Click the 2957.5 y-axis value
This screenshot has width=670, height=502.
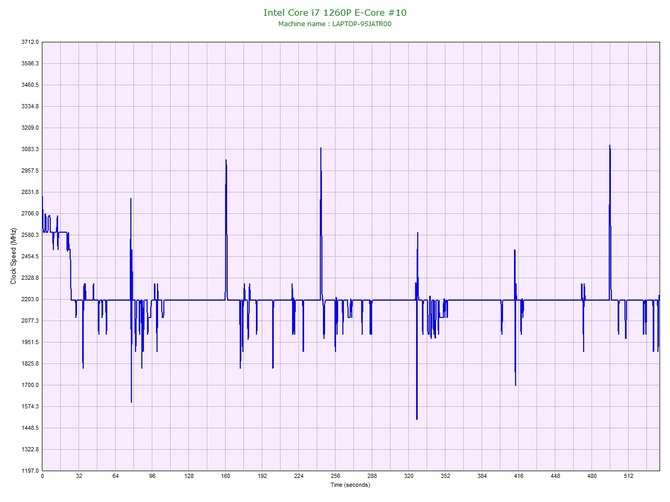click(x=30, y=170)
